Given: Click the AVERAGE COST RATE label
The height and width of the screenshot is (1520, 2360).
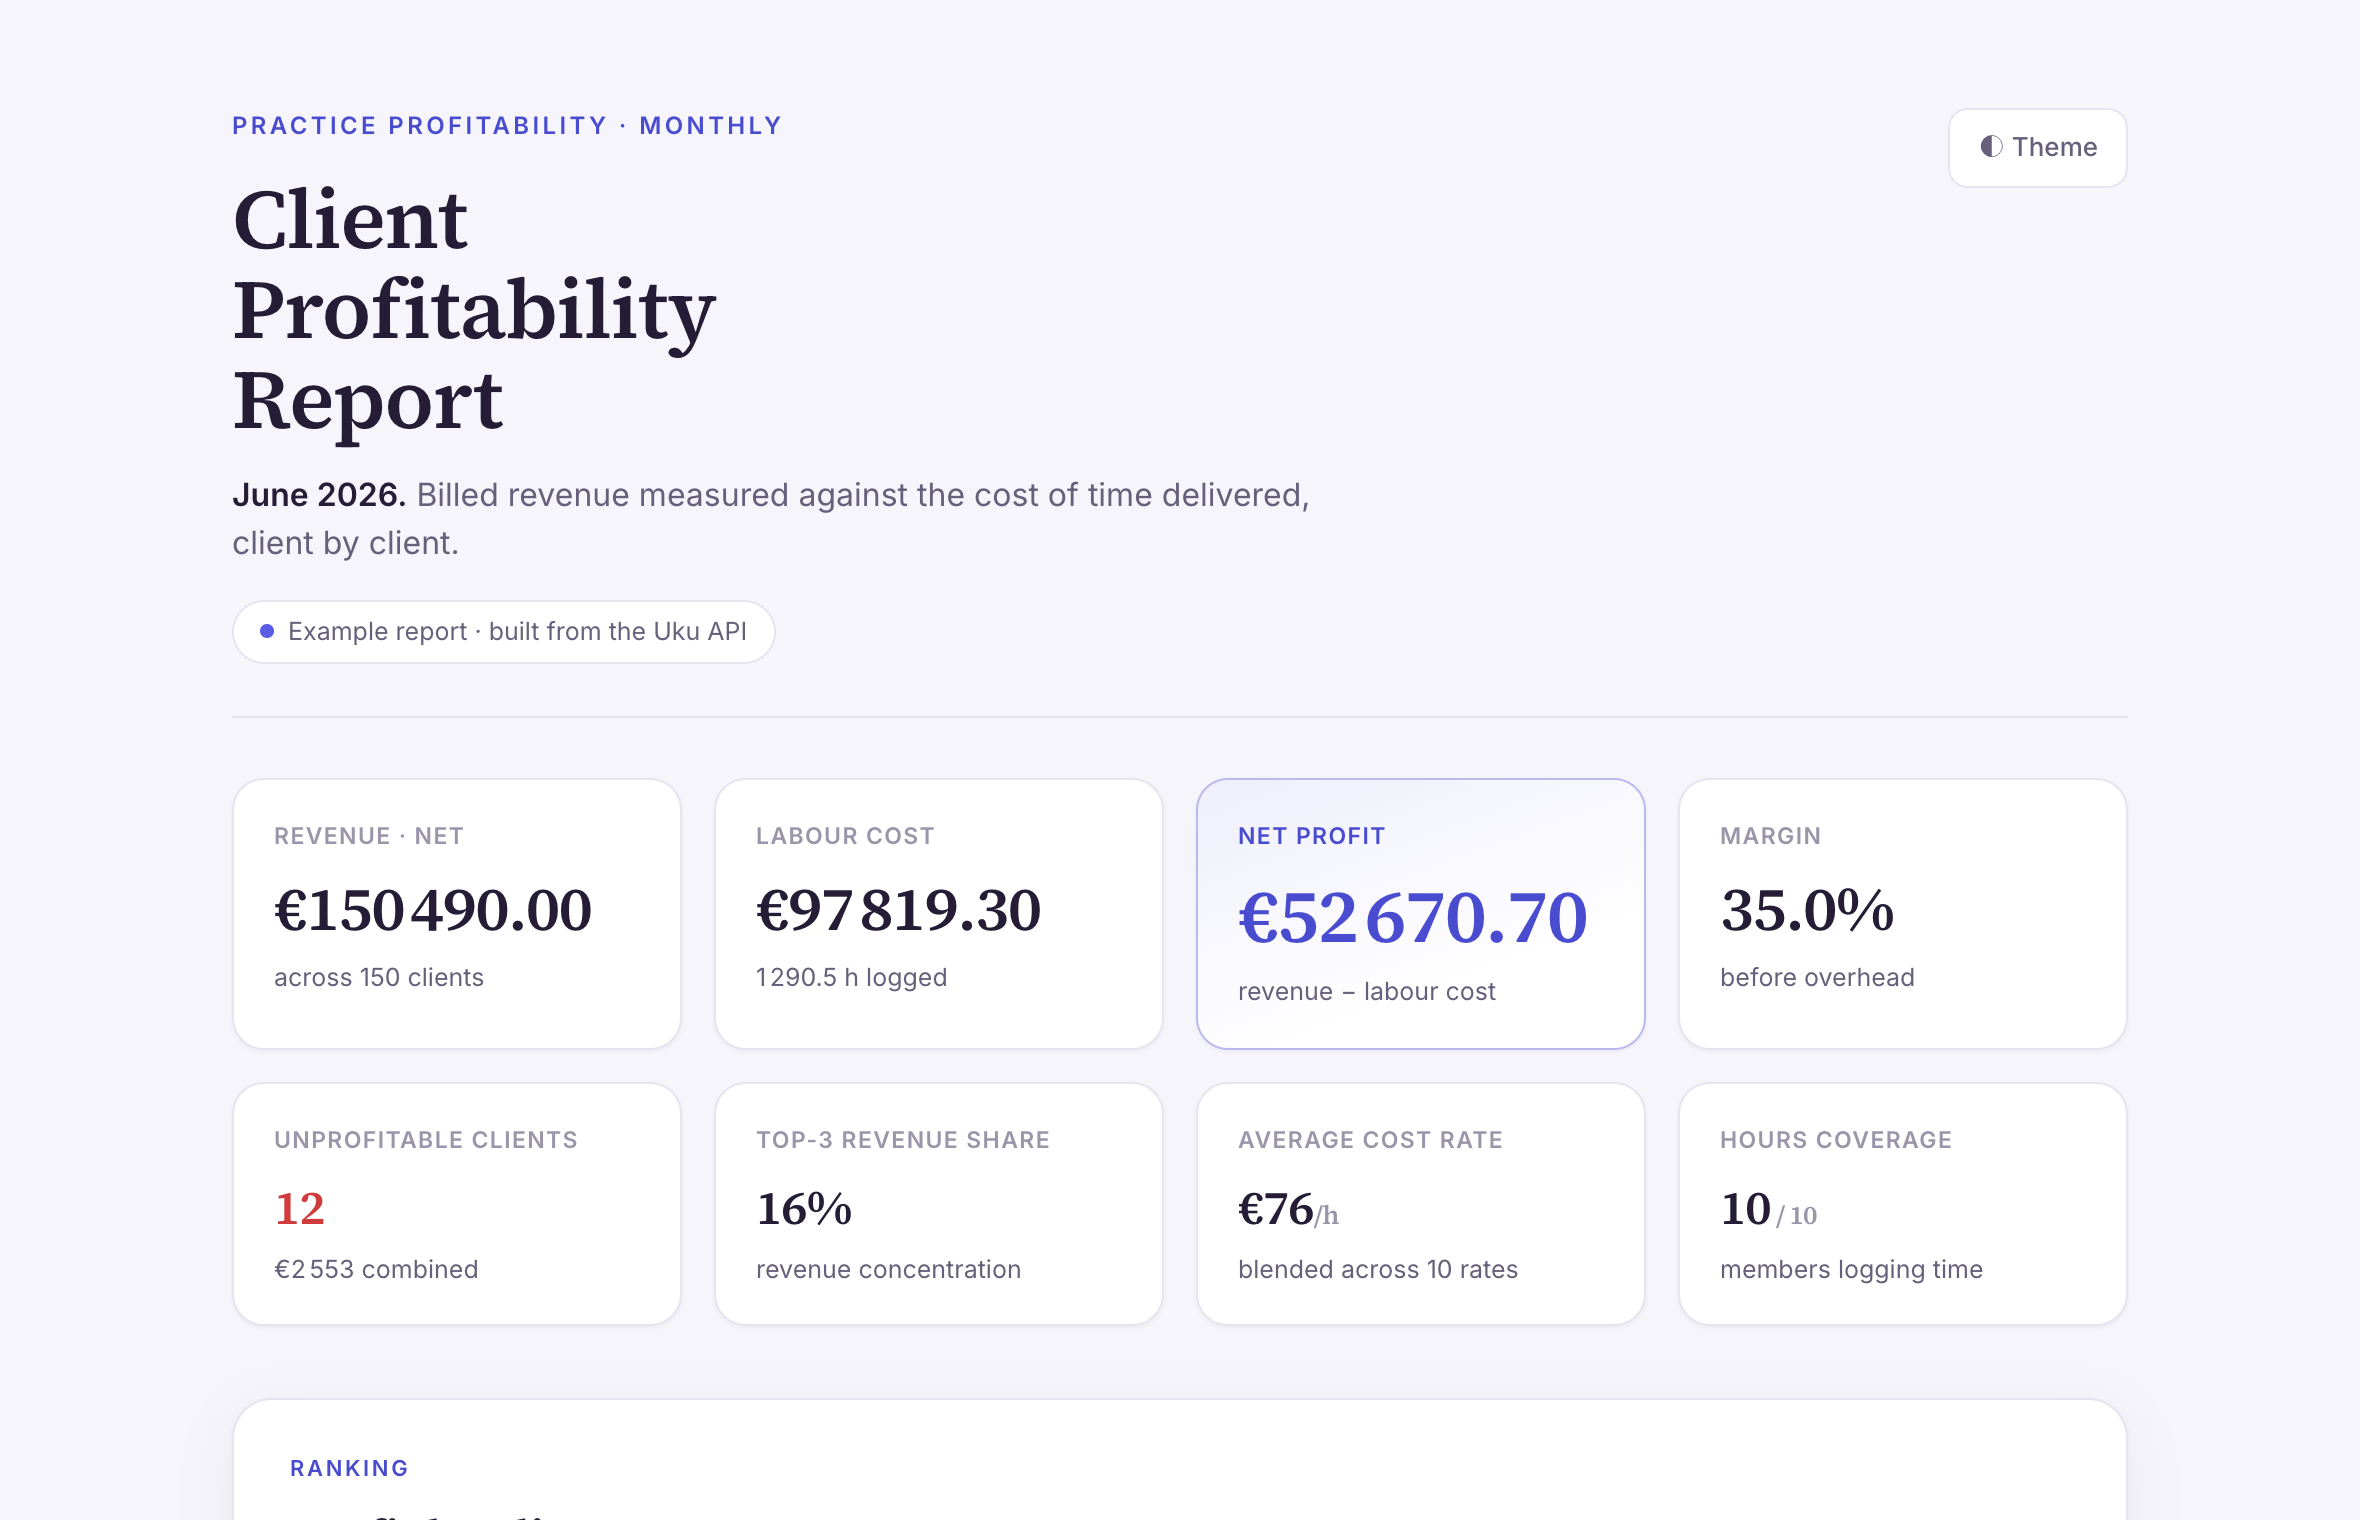Looking at the screenshot, I should coord(1370,1140).
